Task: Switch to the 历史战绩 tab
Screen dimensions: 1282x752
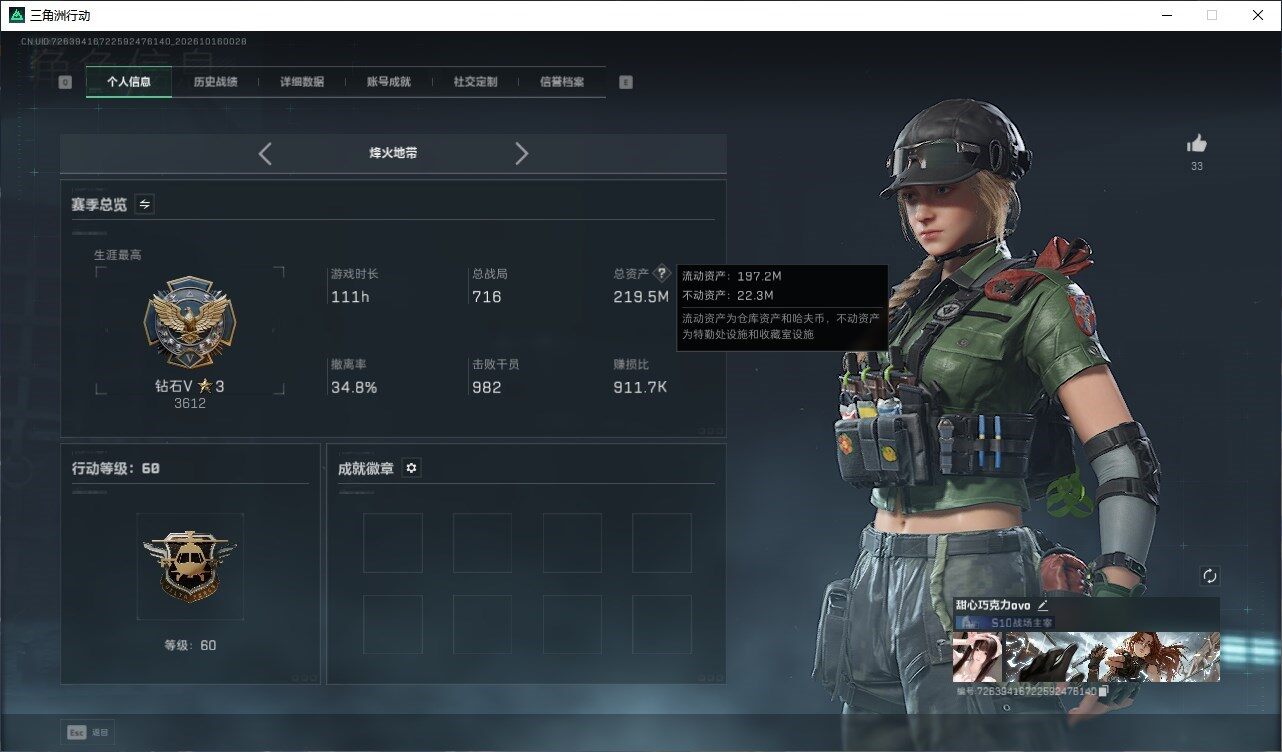Action: click(x=215, y=82)
